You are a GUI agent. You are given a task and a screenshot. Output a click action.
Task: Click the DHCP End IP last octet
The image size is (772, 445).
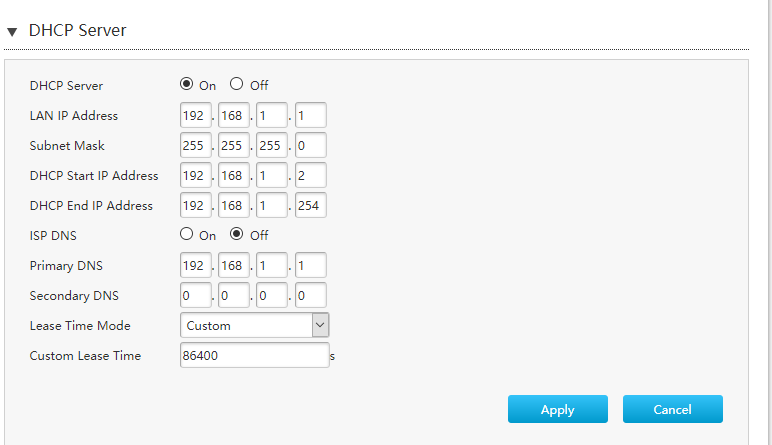[310, 205]
